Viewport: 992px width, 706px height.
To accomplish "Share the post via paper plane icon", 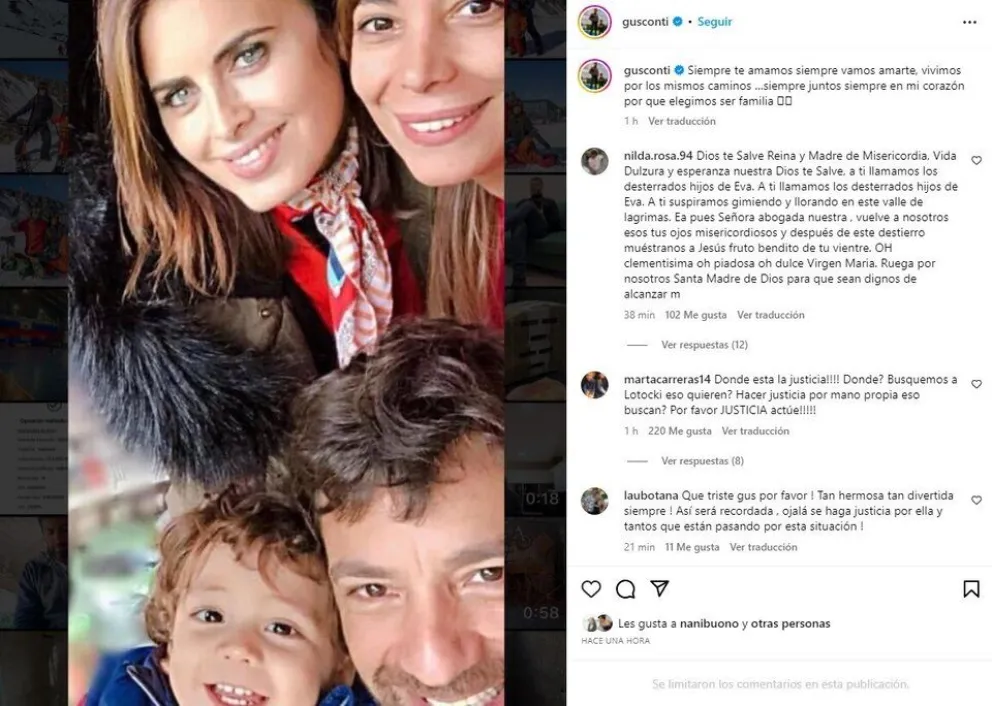I will point(659,588).
